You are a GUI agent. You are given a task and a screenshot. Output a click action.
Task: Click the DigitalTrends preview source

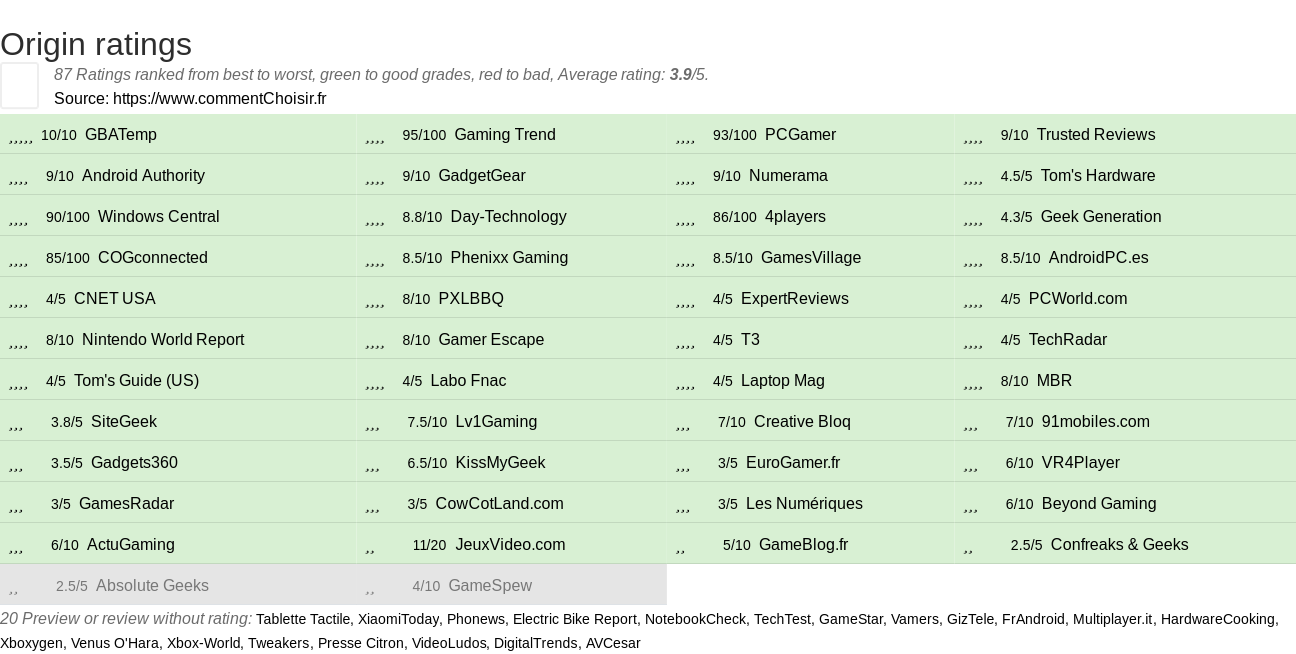click(x=535, y=643)
